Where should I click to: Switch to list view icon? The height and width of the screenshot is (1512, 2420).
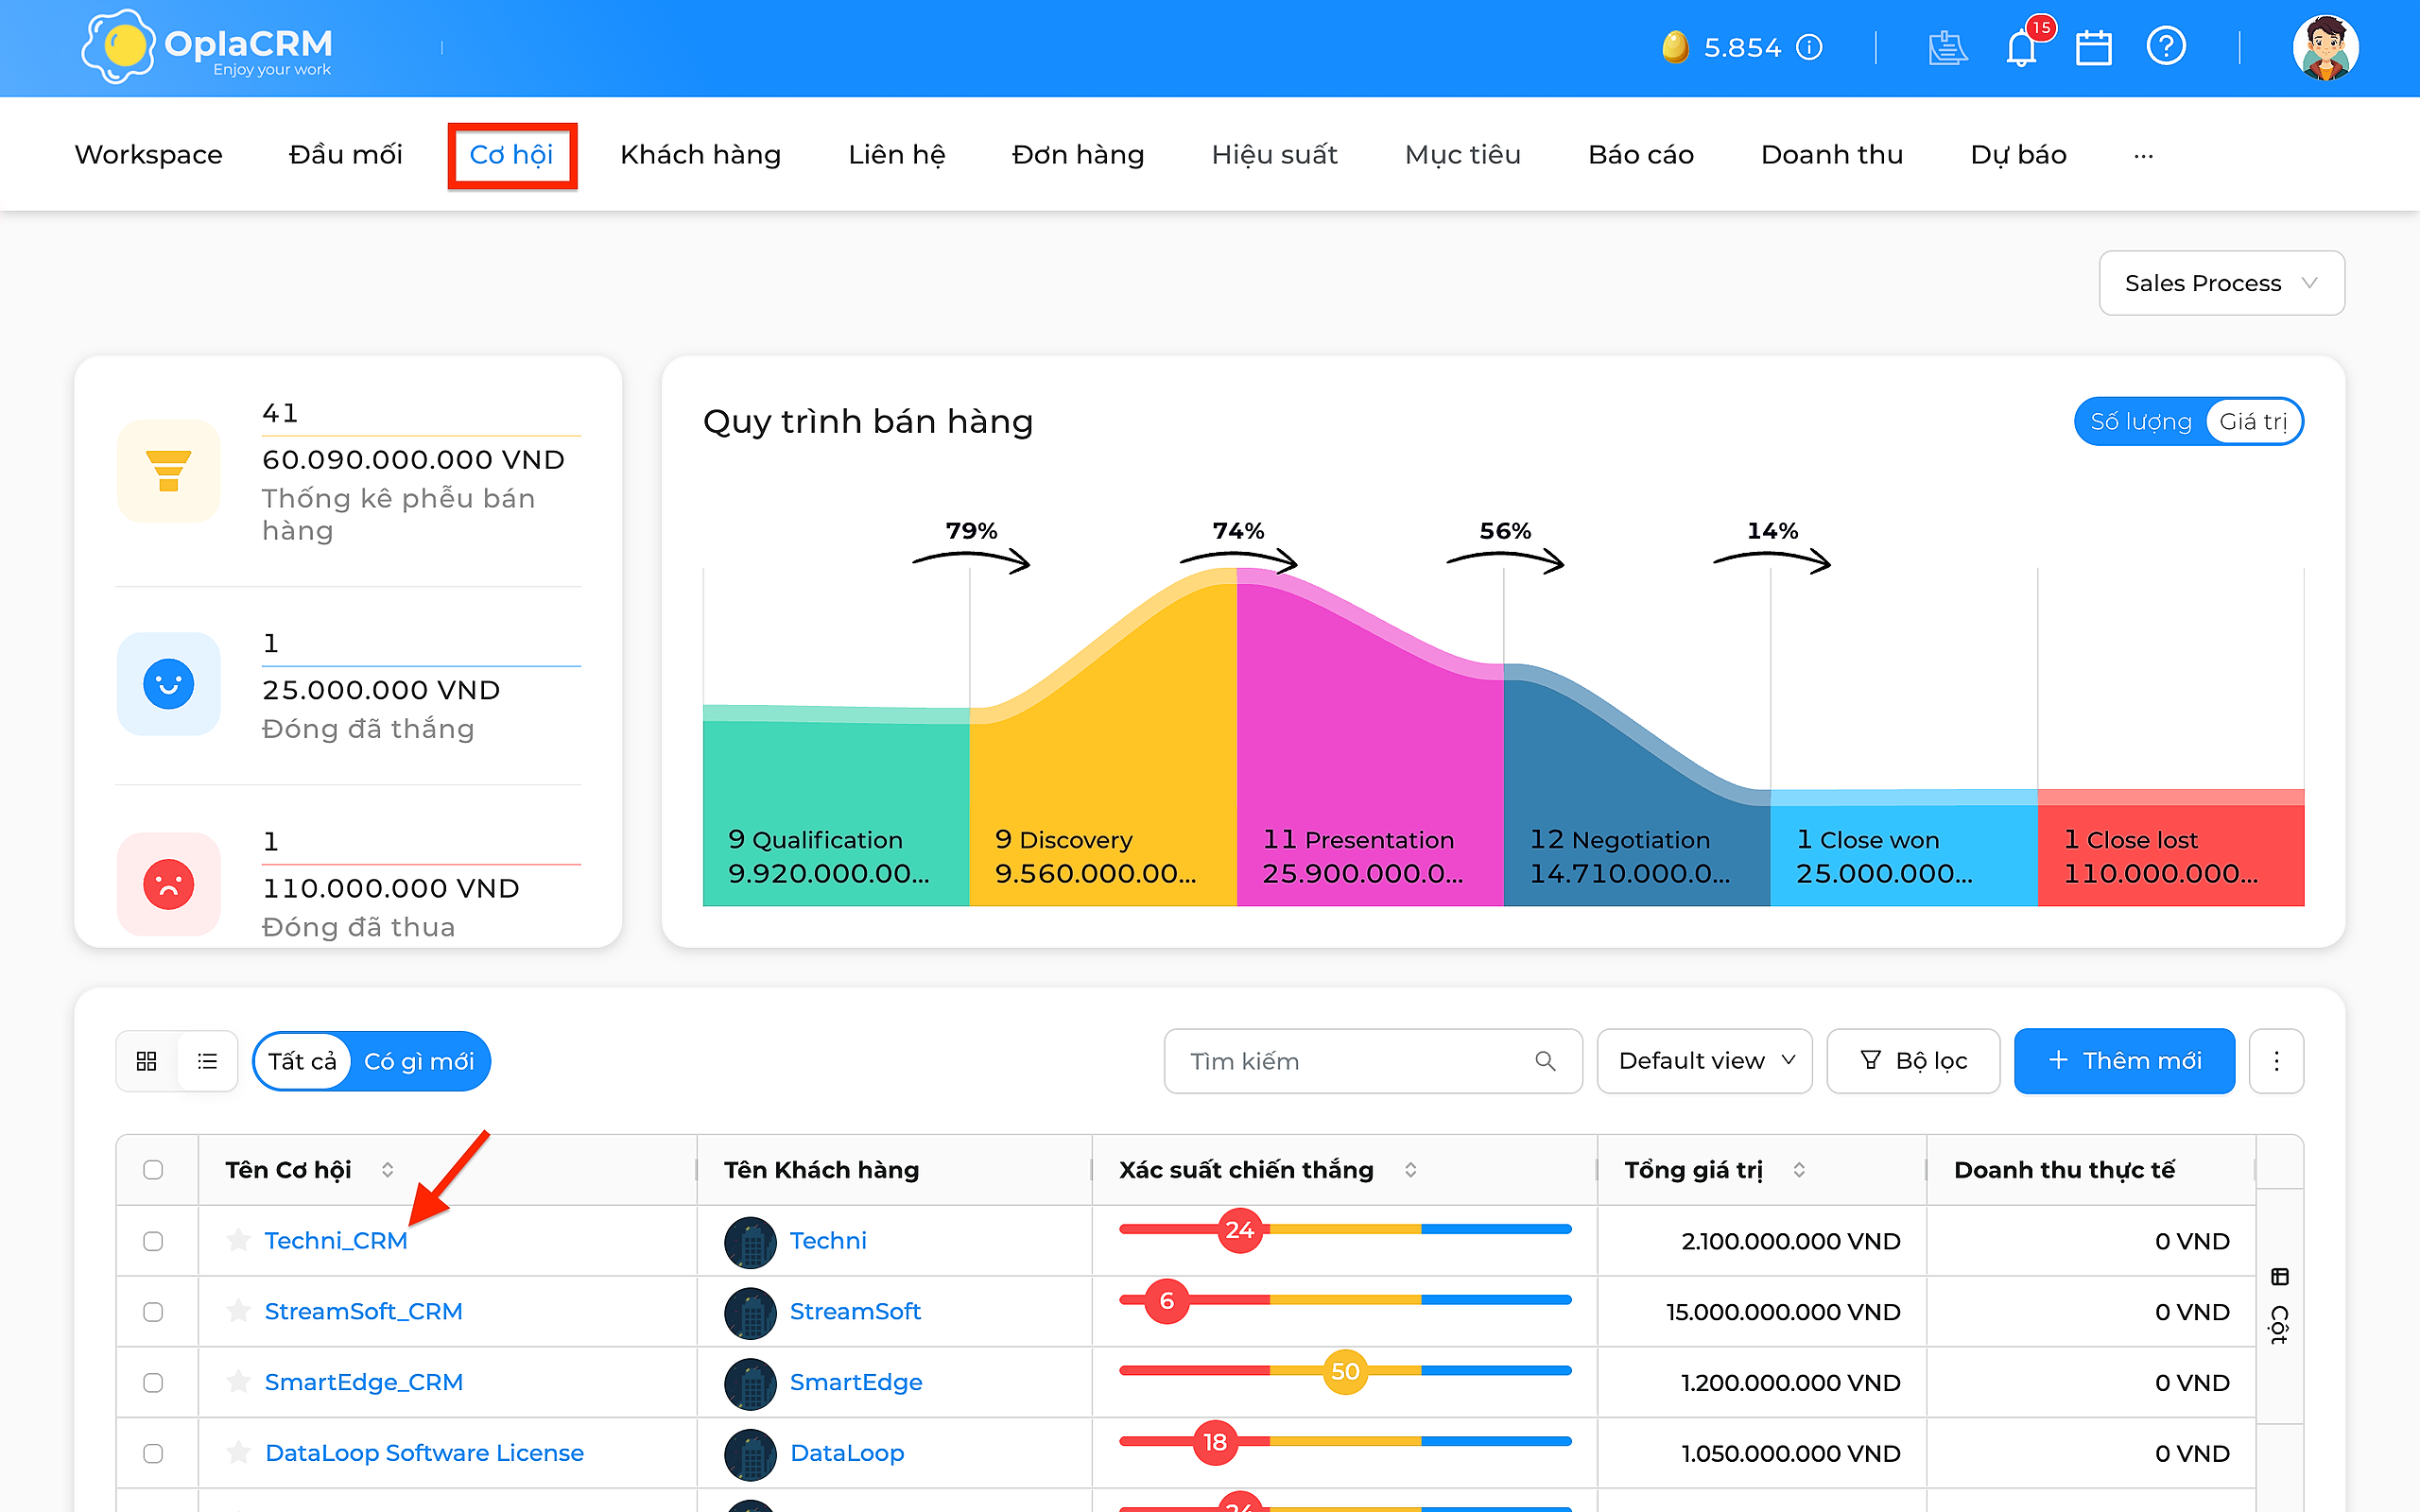click(x=207, y=1061)
